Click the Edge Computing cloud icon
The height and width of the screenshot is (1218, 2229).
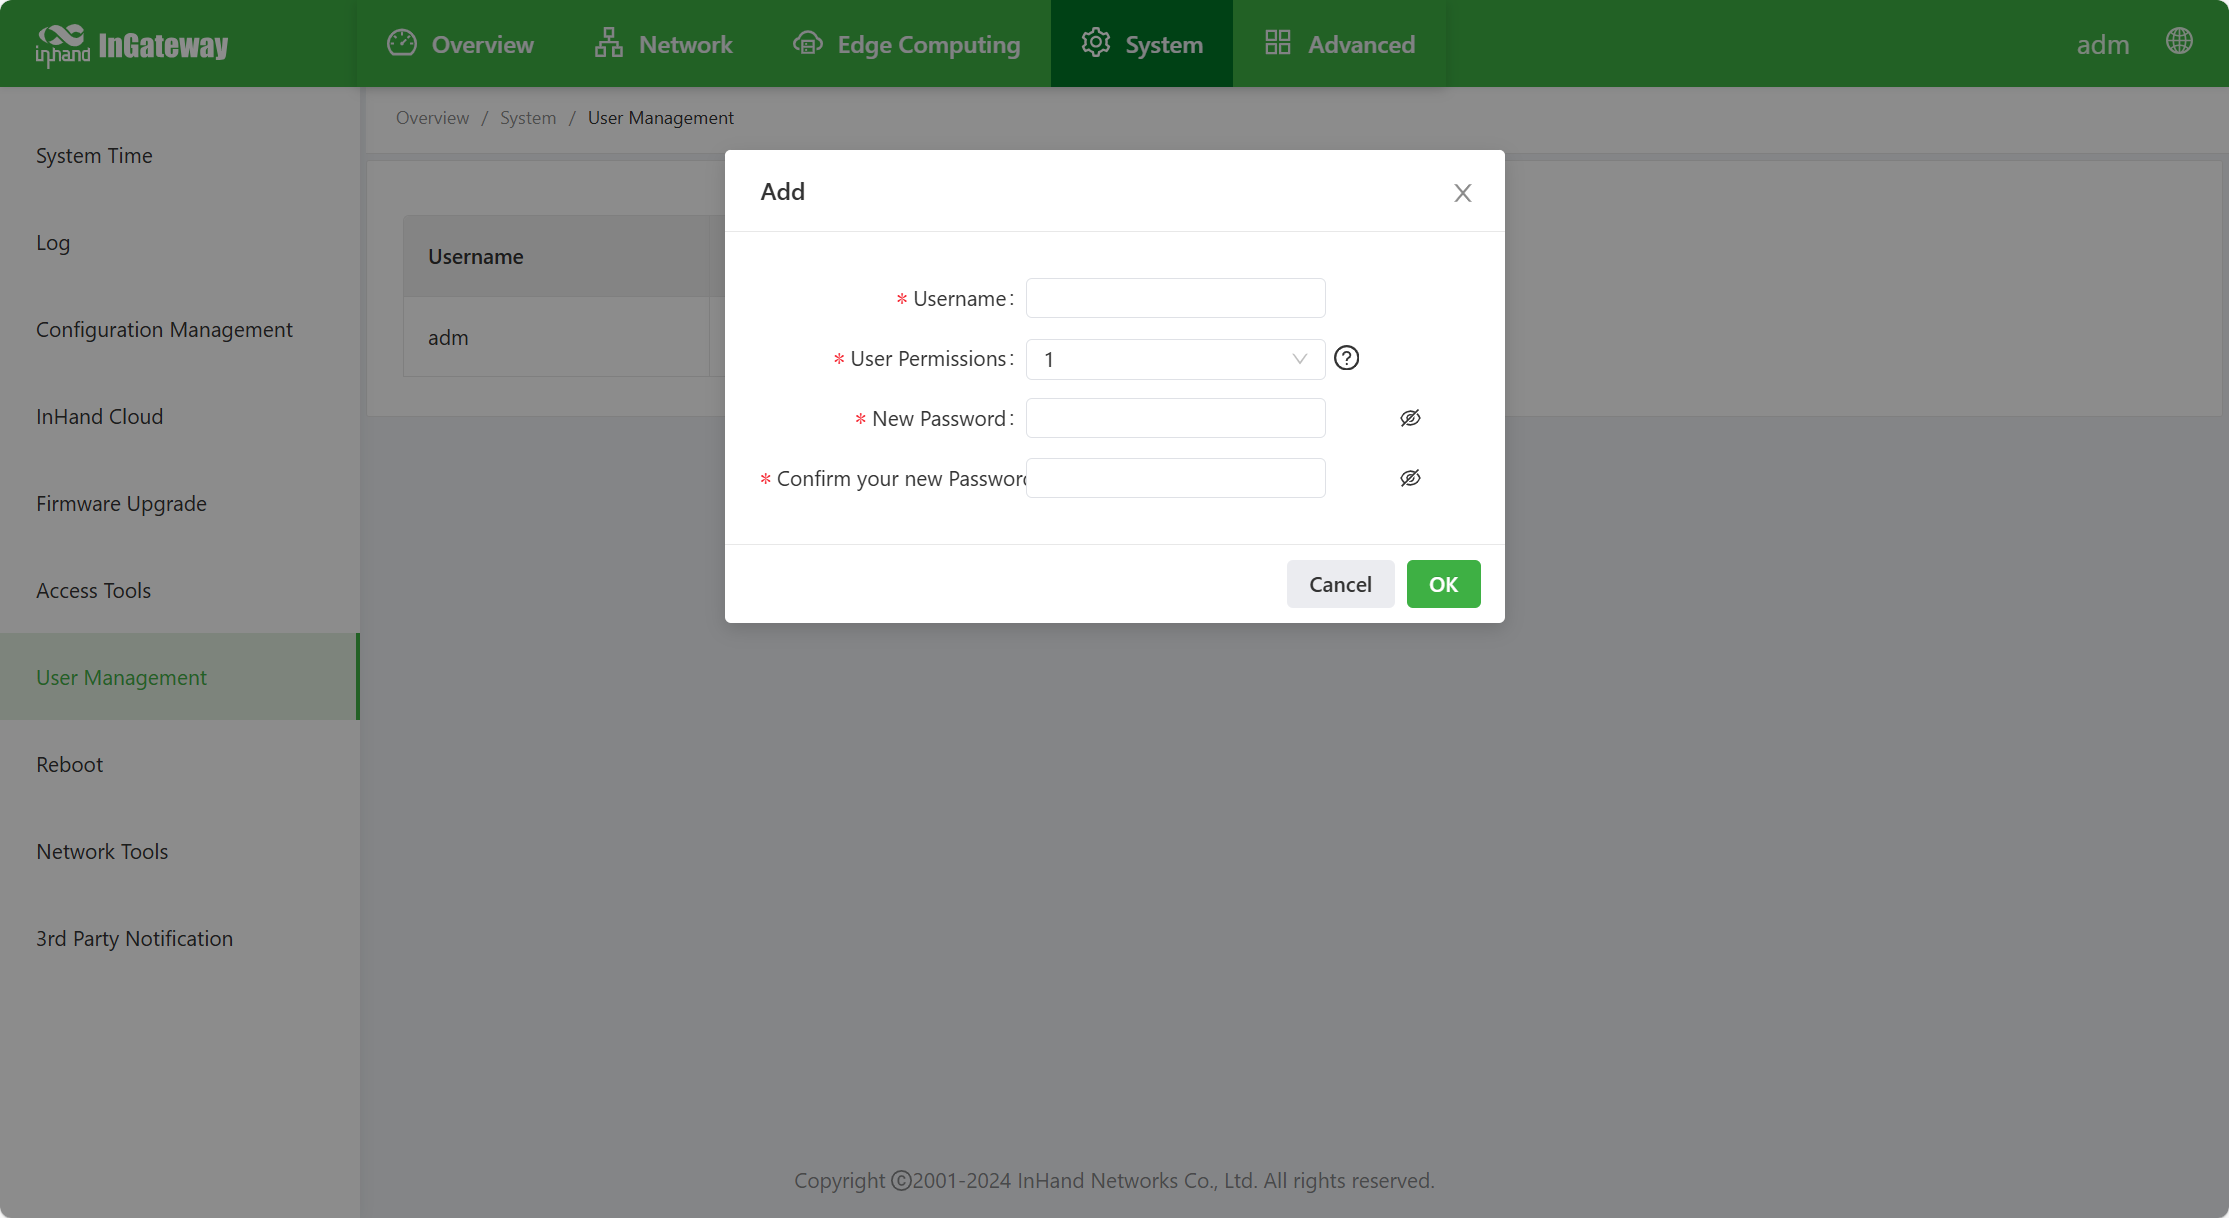tap(807, 43)
